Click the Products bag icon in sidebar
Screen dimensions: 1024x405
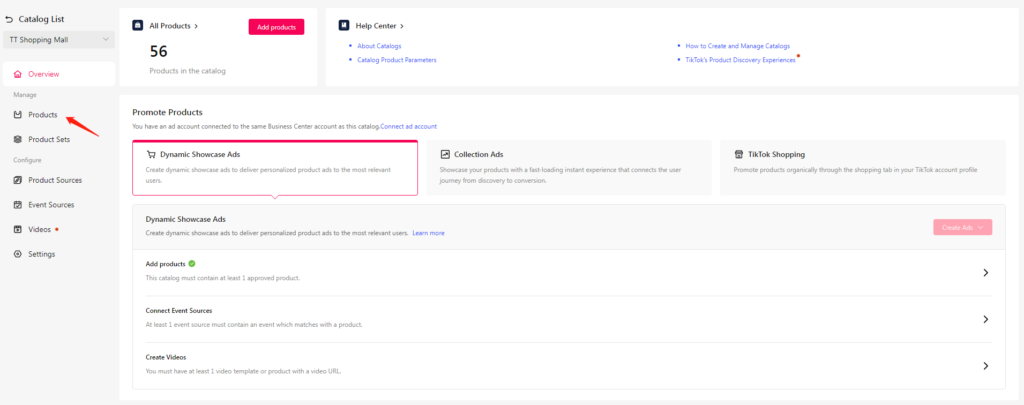(18, 115)
